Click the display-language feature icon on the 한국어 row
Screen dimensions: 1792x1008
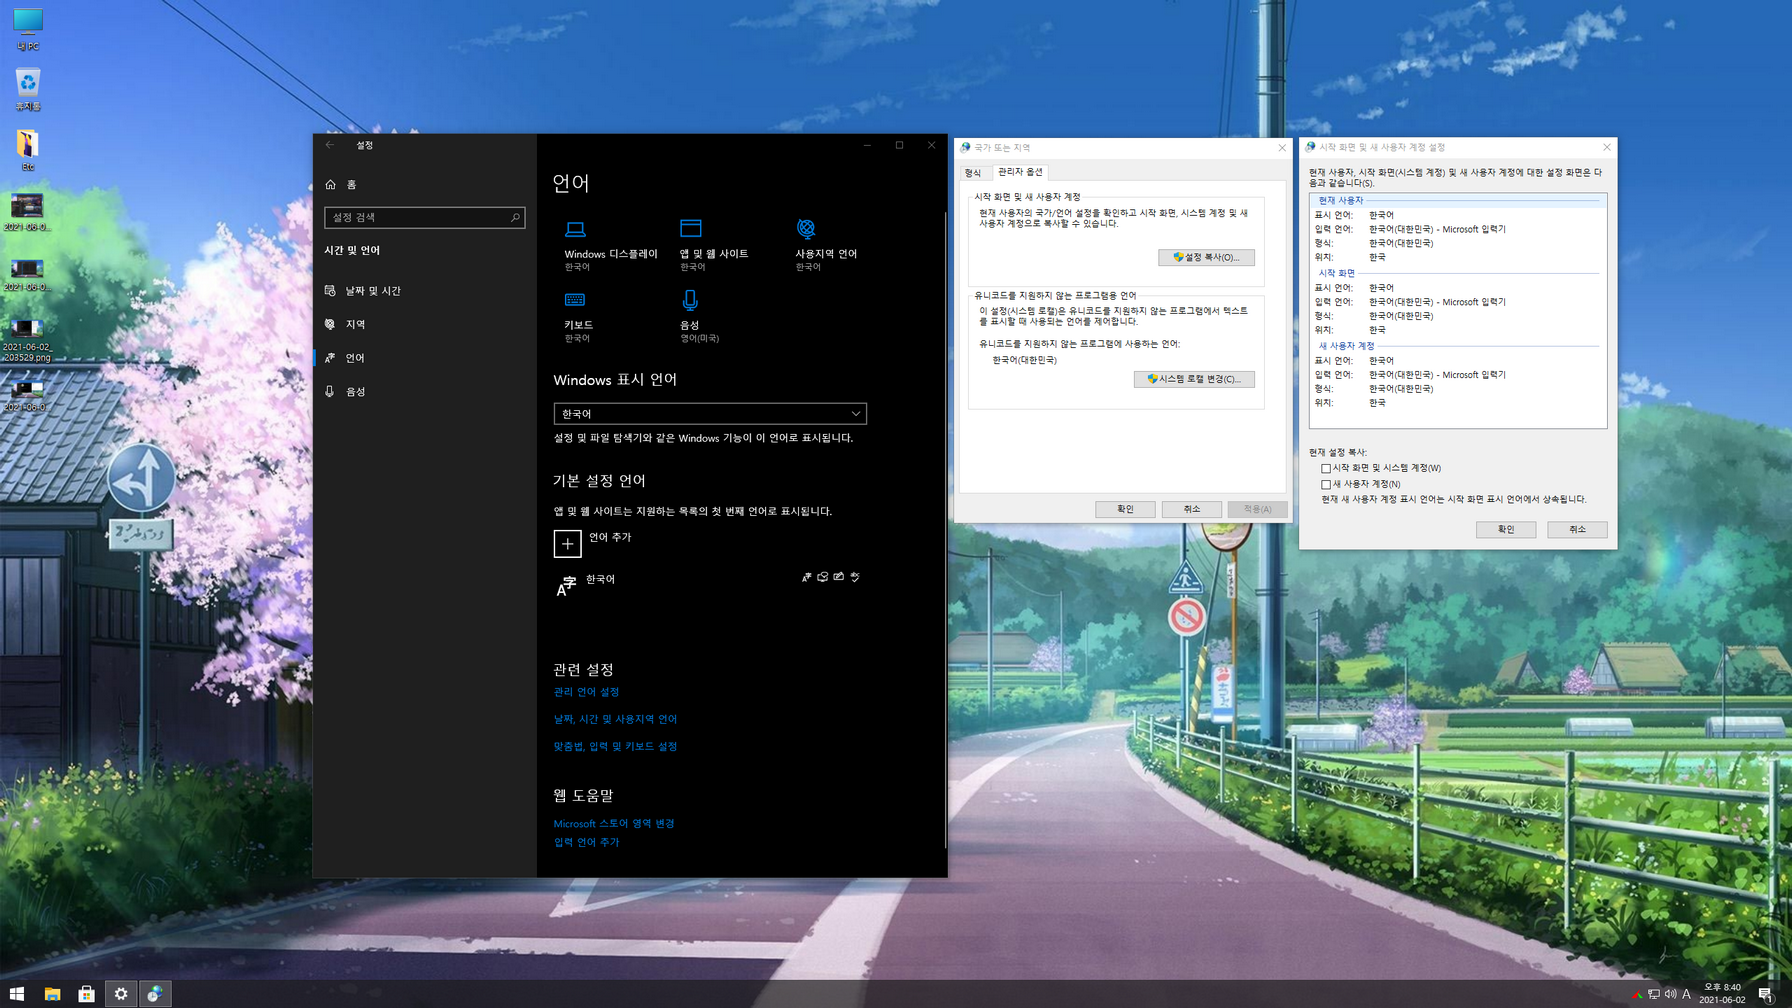coord(807,577)
